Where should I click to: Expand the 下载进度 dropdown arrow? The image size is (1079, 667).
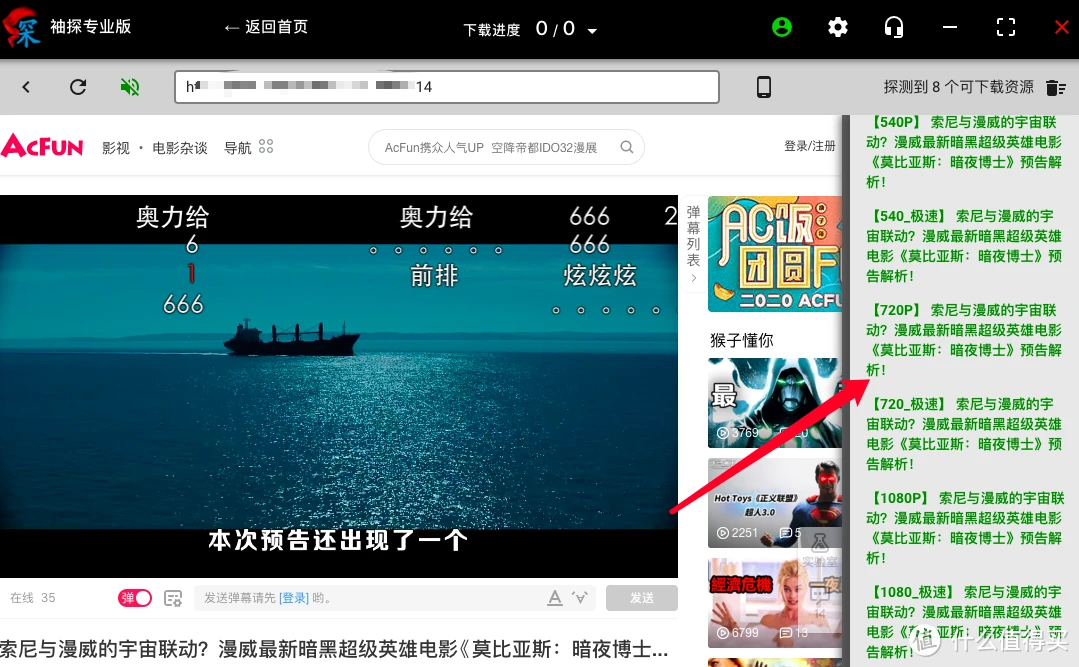click(592, 31)
